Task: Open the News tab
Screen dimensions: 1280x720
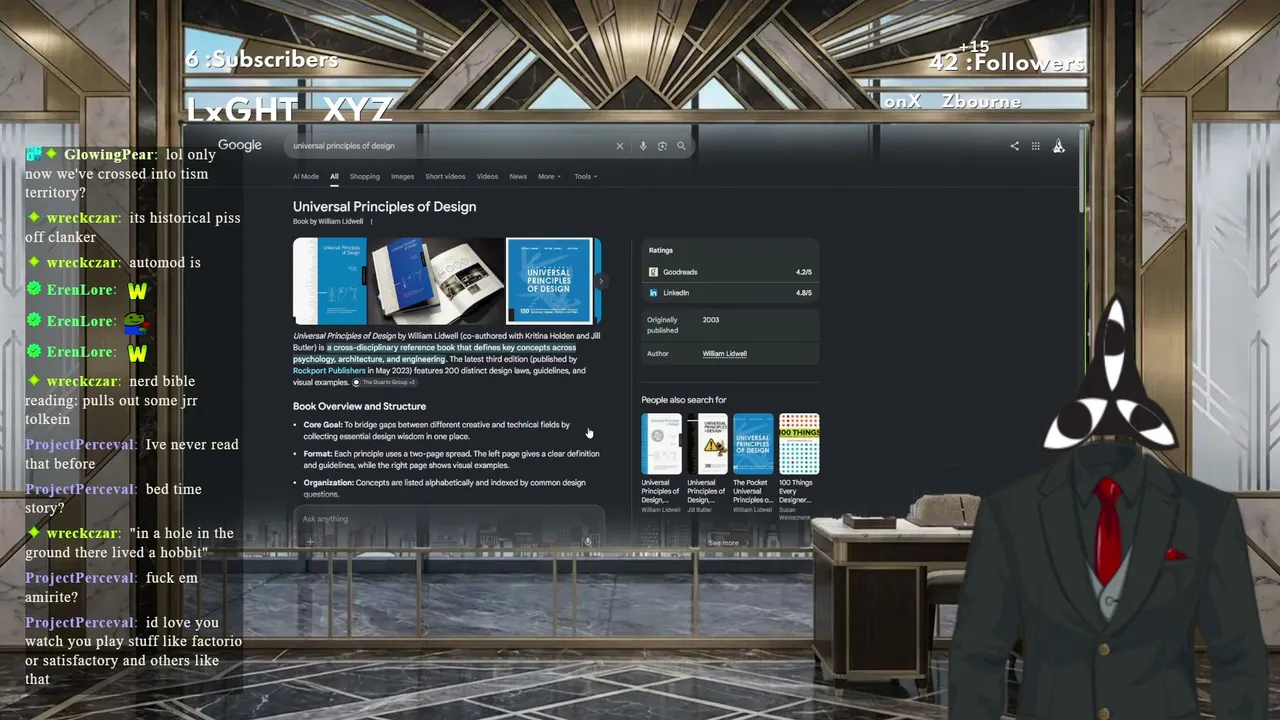Action: click(518, 177)
